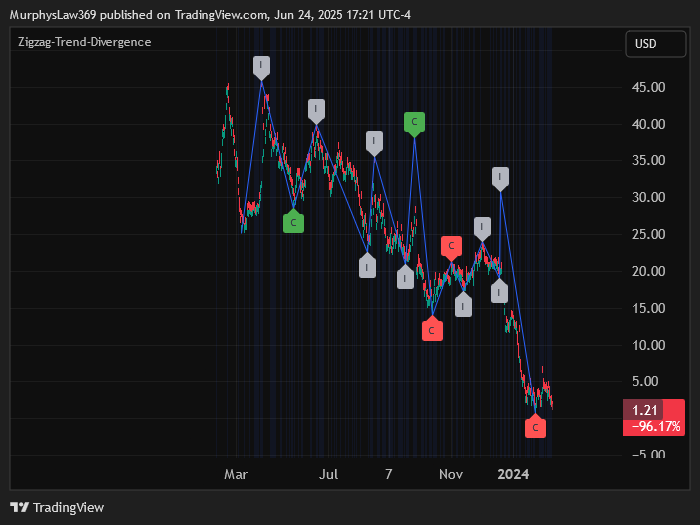Screen dimensions: 700x525
Task: Click the 25.00 price axis label
Action: tap(648, 234)
